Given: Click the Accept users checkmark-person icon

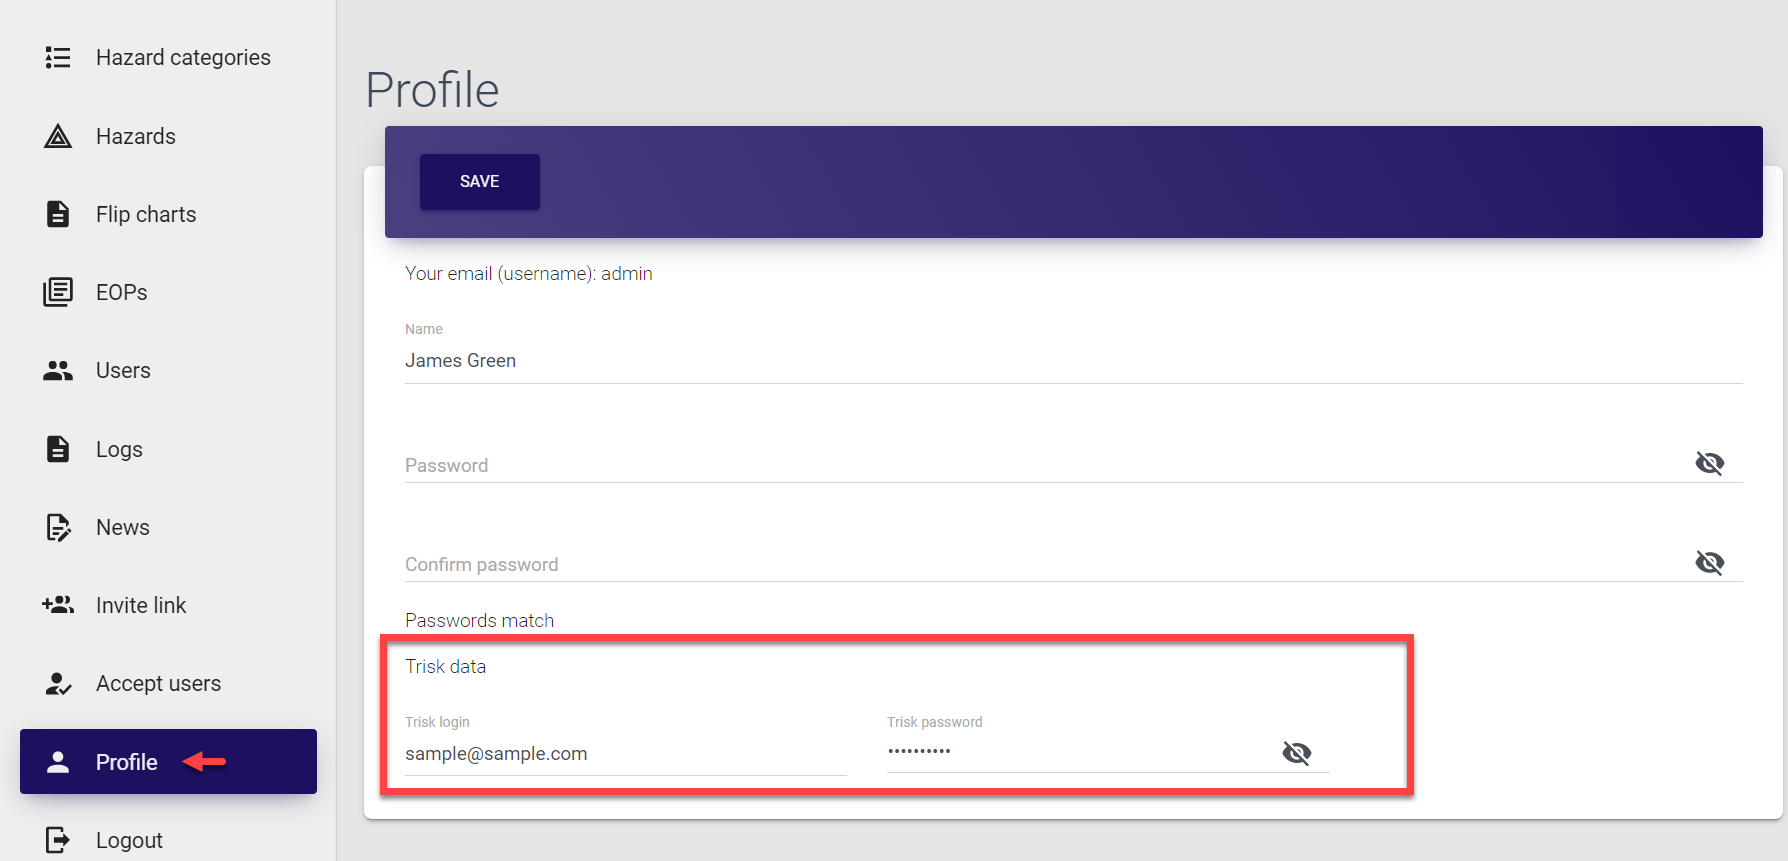Looking at the screenshot, I should coord(58,684).
